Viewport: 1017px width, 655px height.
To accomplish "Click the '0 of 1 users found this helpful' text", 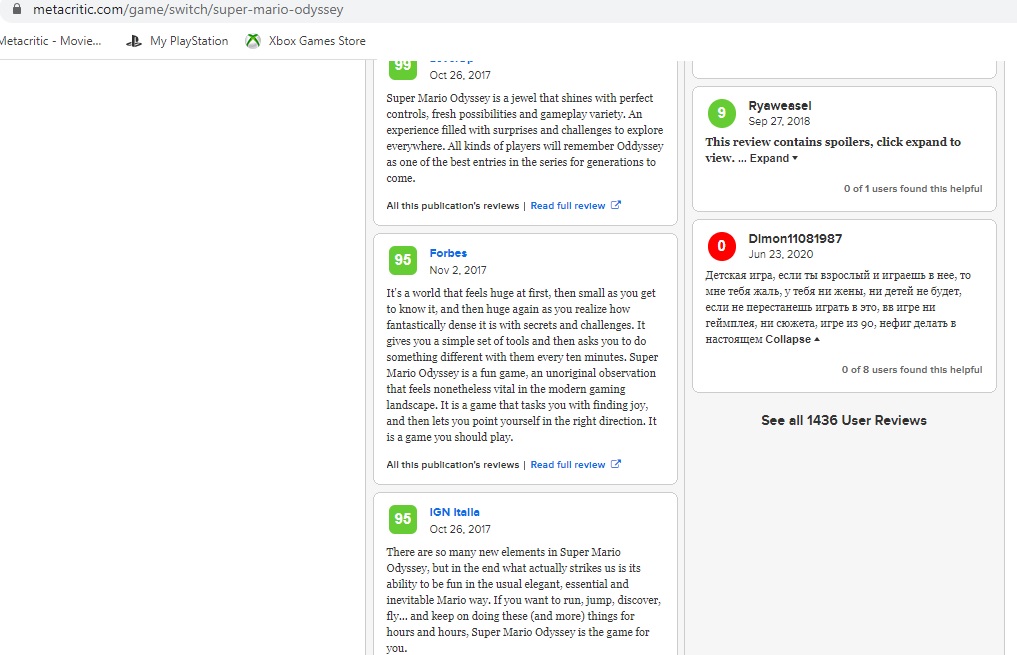I will pyautogui.click(x=913, y=189).
